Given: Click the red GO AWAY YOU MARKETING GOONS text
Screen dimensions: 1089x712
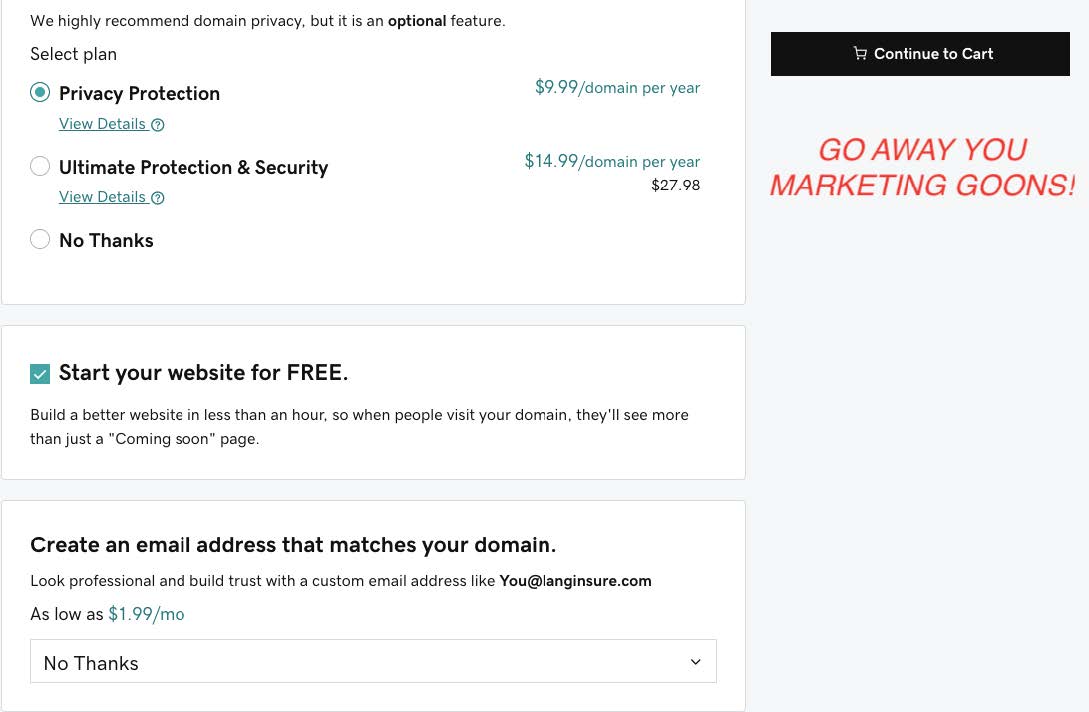Looking at the screenshot, I should tap(922, 167).
